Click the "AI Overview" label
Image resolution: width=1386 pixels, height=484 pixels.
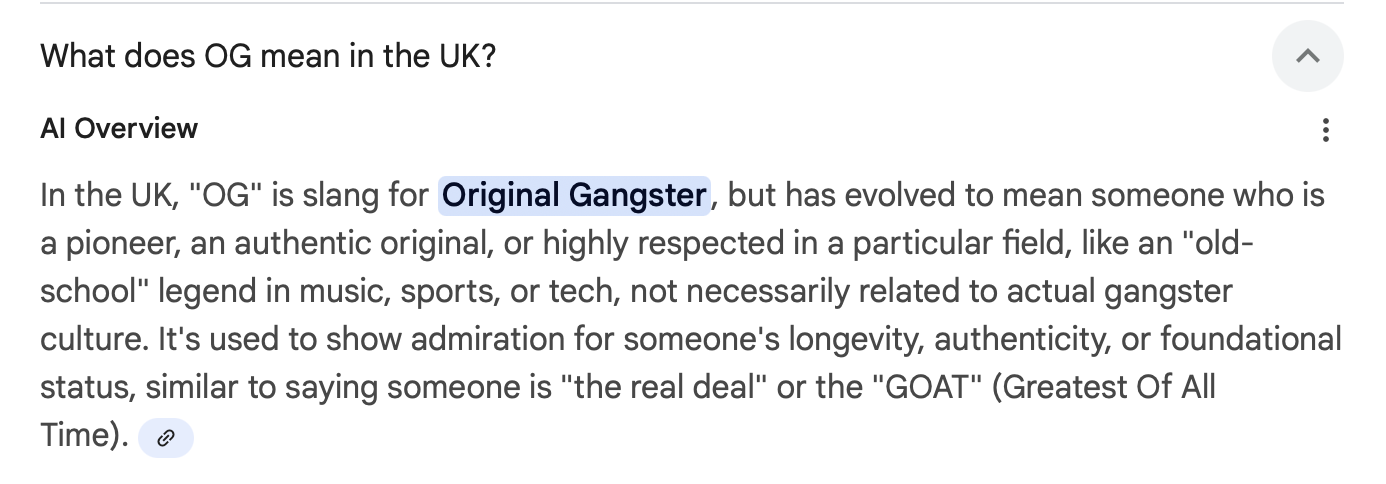119,129
